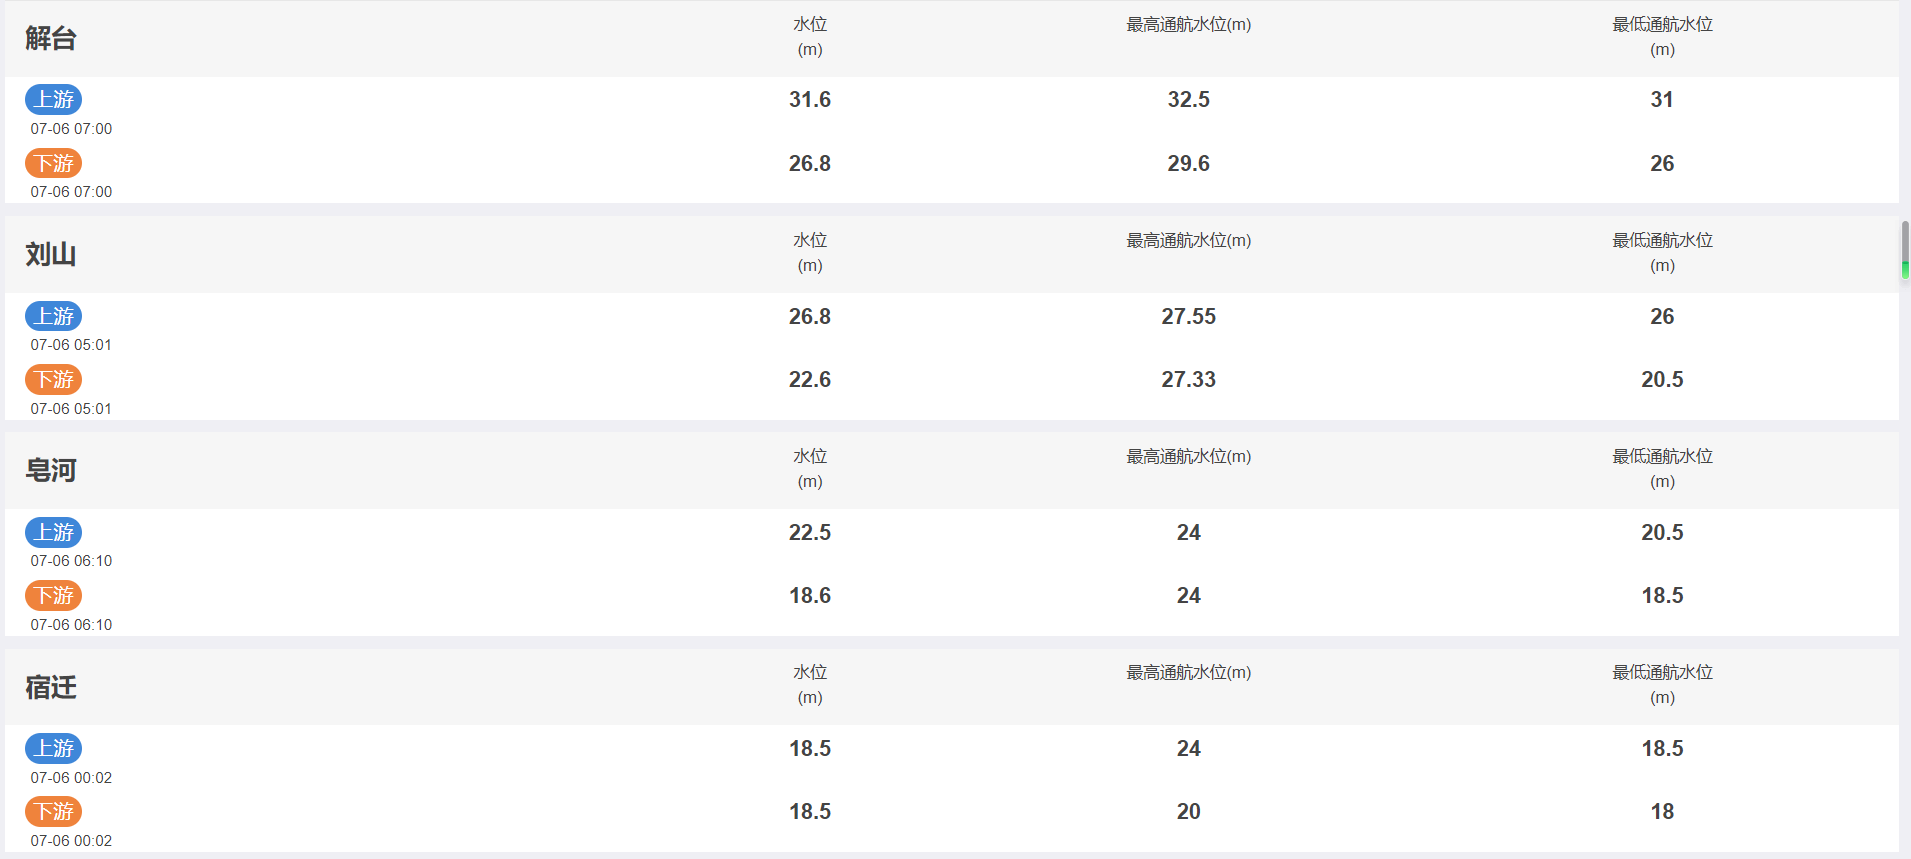
Task: Click the 上游 badge under 皂河
Action: (54, 532)
